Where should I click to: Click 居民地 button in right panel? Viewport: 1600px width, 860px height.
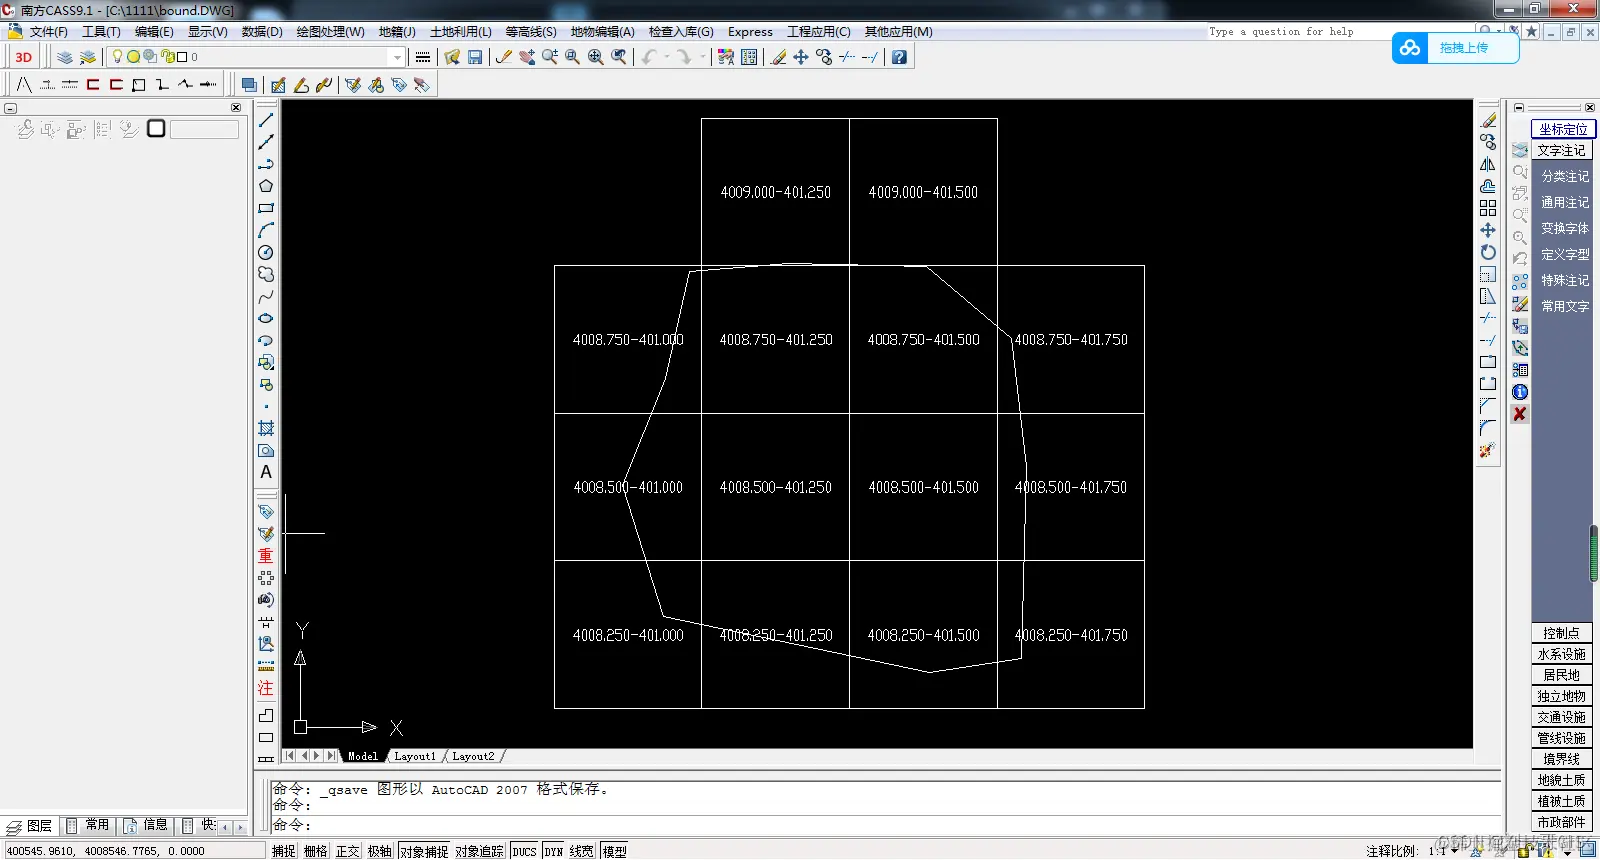(x=1562, y=675)
